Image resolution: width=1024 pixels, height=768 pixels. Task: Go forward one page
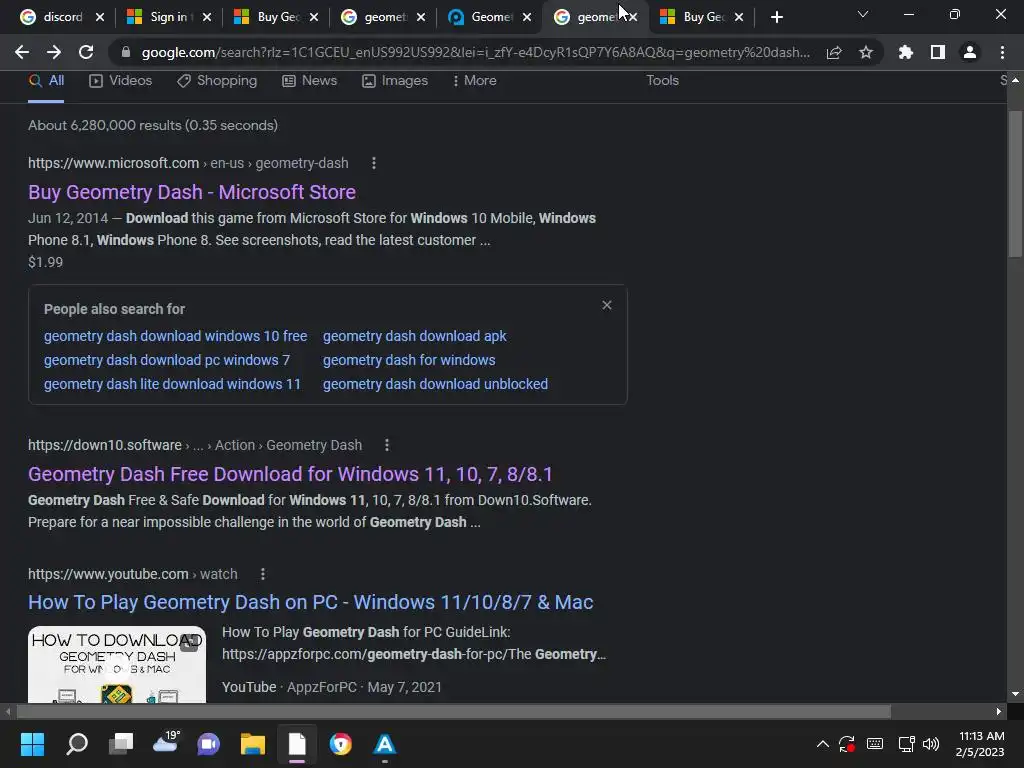[x=54, y=52]
